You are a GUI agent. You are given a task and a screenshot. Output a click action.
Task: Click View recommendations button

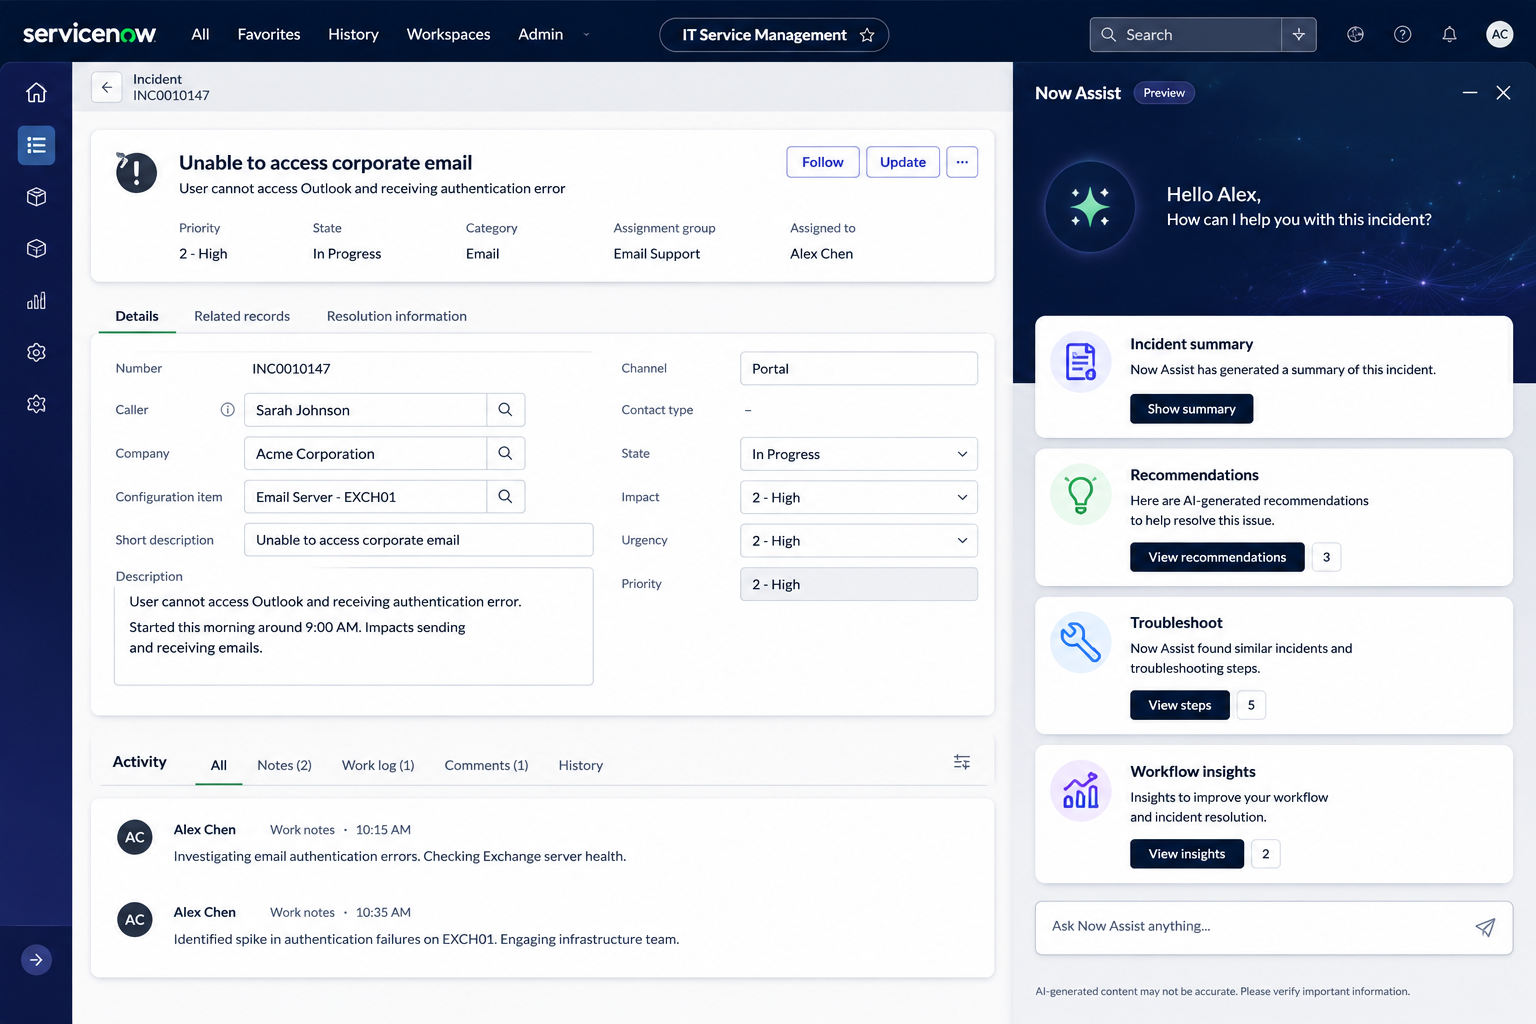point(1217,557)
